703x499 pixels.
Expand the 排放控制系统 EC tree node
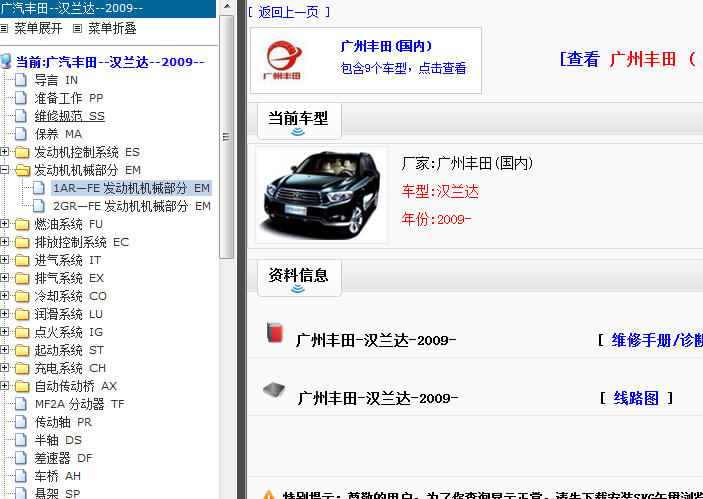pyautogui.click(x=4, y=242)
